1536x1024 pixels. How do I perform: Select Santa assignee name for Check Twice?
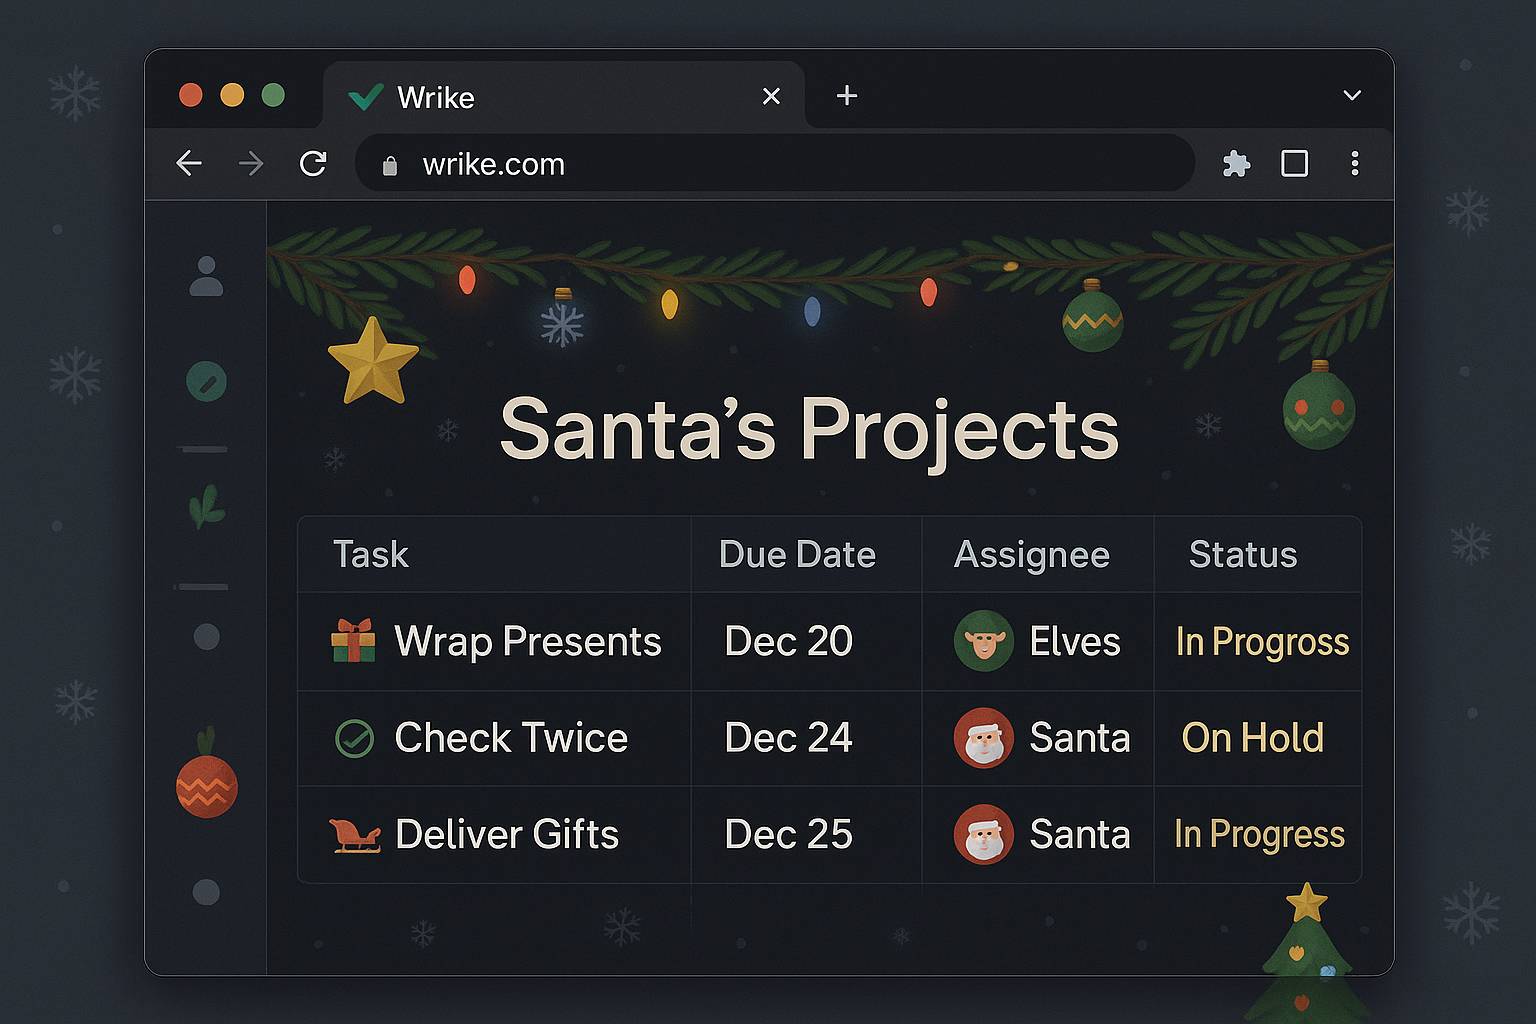(1080, 738)
